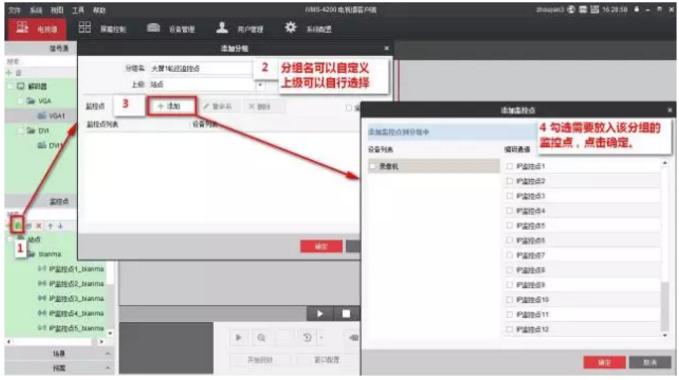Select IP监控点2_bianma camera
The image size is (679, 380).
click(x=71, y=283)
